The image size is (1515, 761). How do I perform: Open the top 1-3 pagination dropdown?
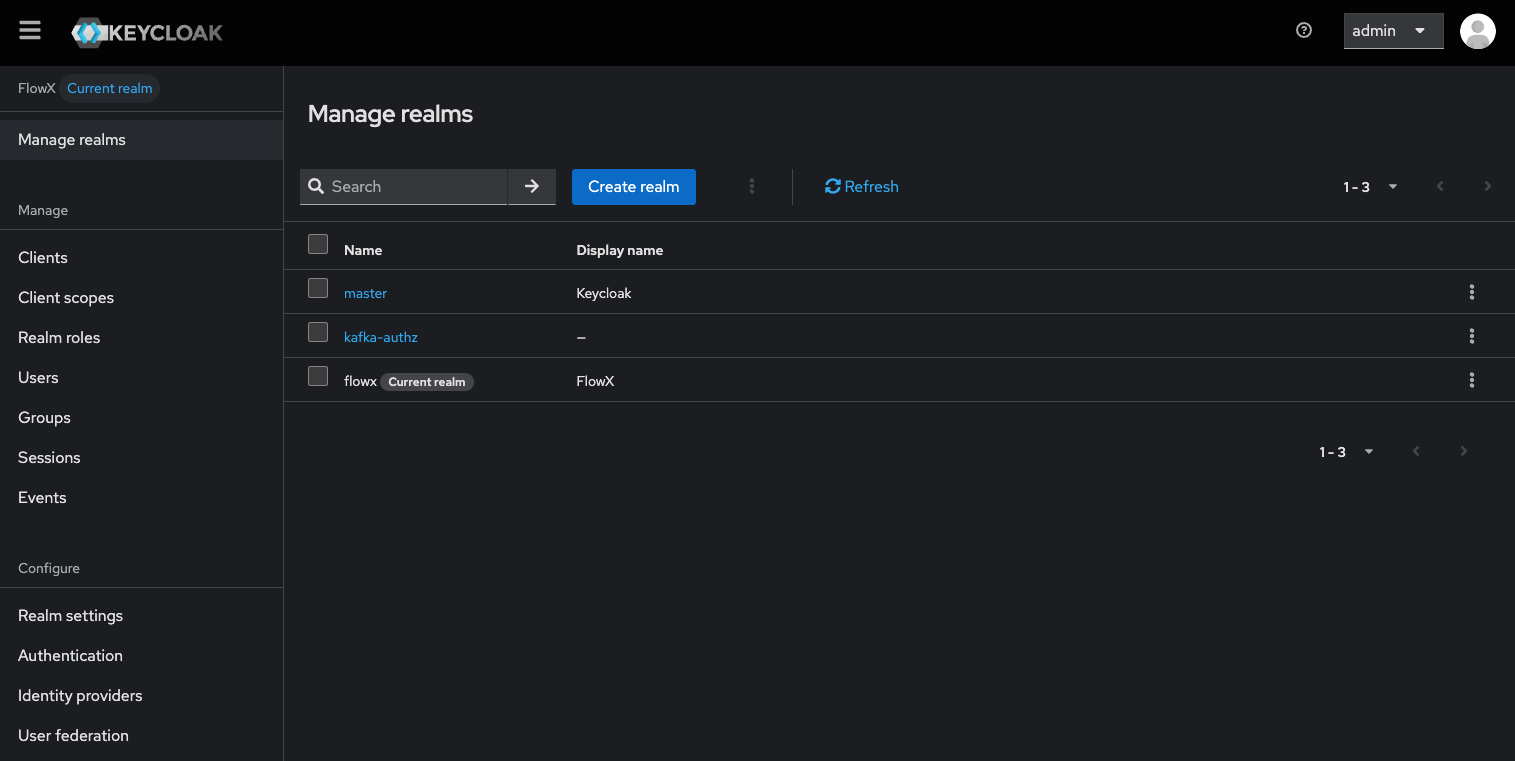(x=1370, y=187)
